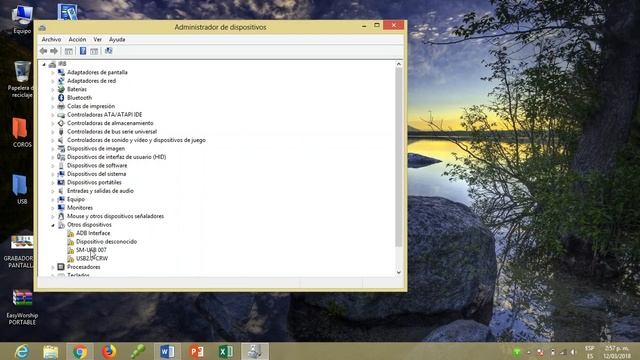The width and height of the screenshot is (640, 360).
Task: Open Internet Explorer from the taskbar
Action: click(21, 351)
